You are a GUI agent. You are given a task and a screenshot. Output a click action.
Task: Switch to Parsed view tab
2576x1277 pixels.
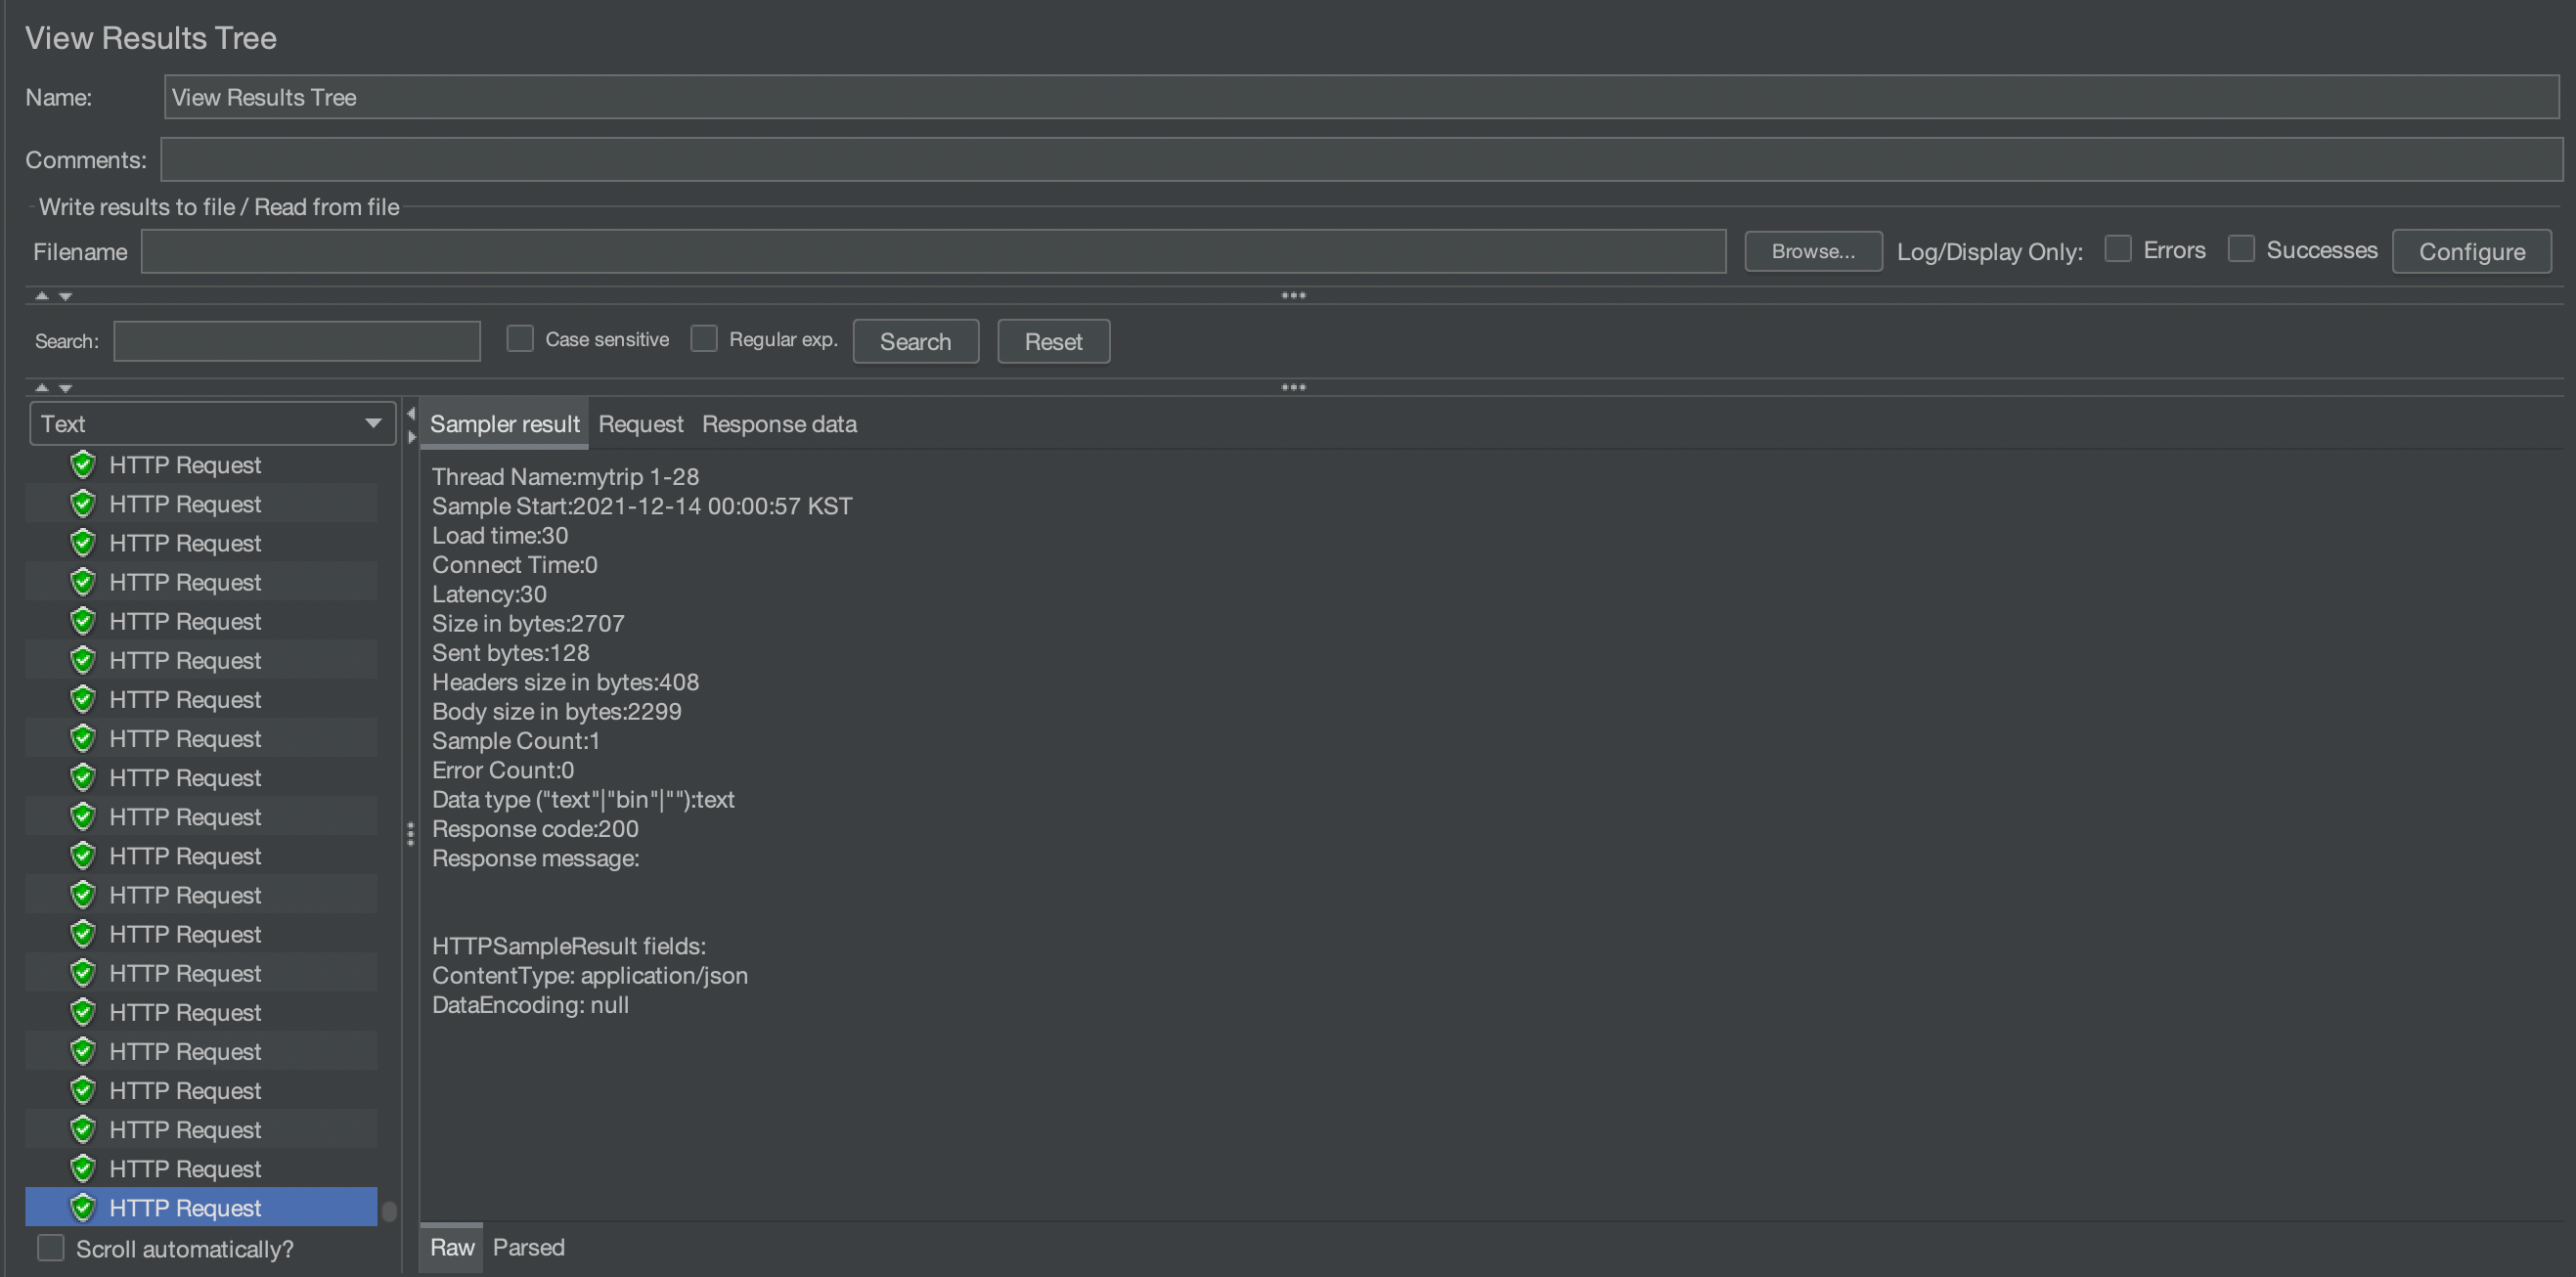pyautogui.click(x=528, y=1247)
